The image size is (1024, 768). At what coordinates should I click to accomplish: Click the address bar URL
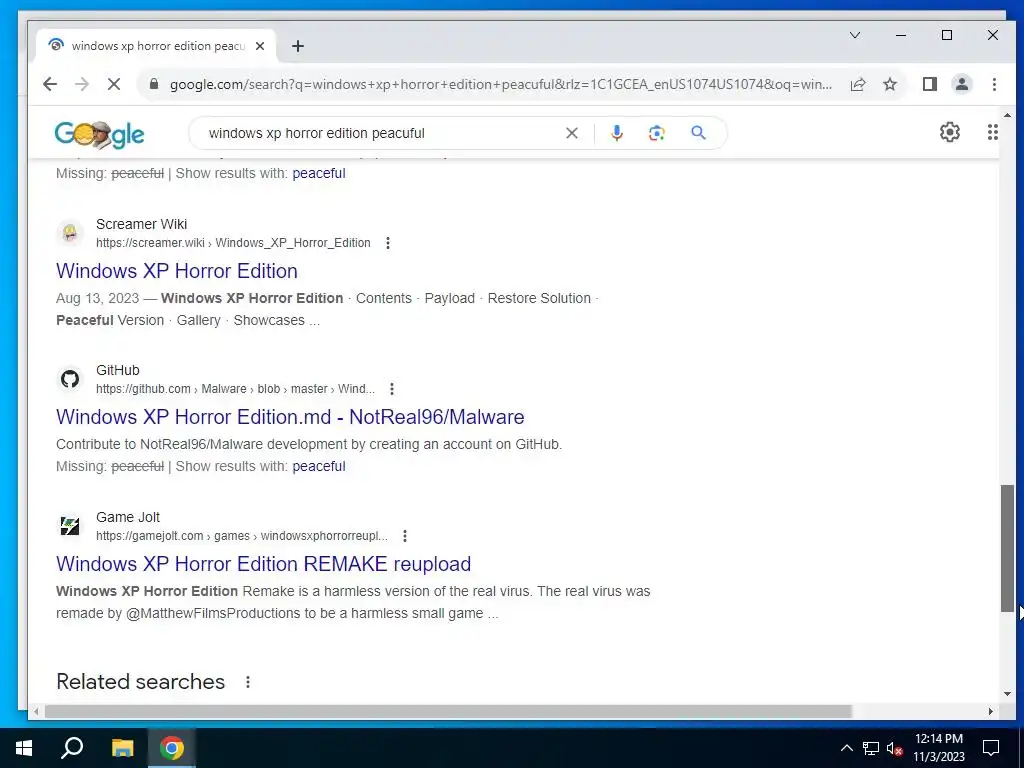point(500,84)
